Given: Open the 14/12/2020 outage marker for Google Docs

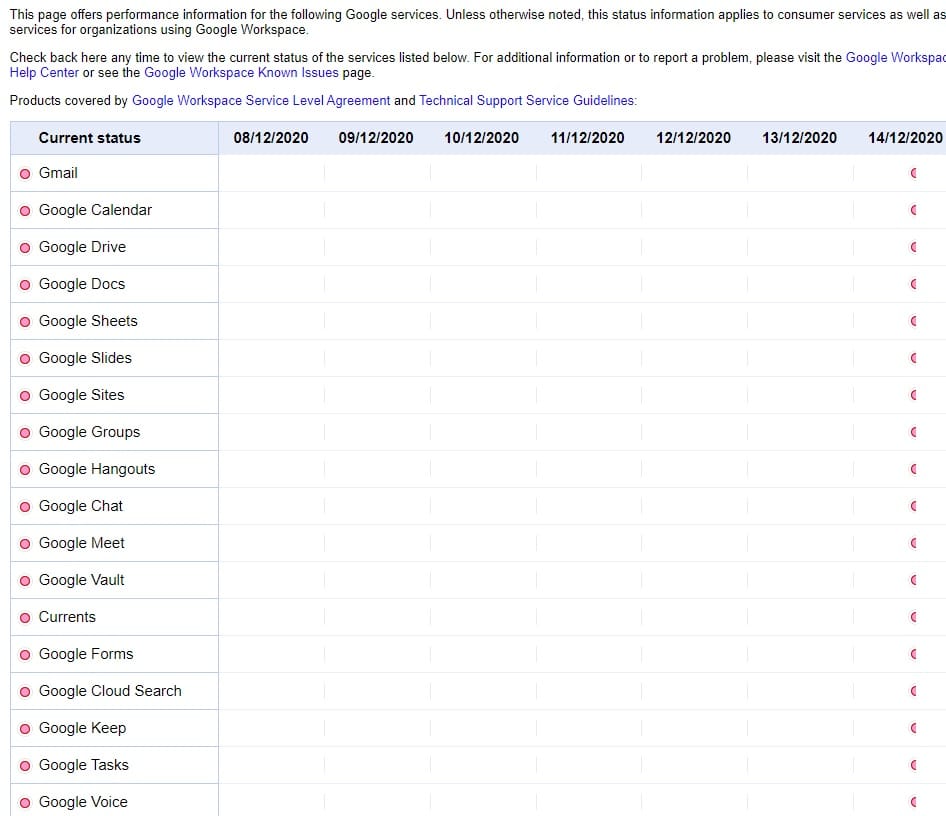Looking at the screenshot, I should click(913, 284).
